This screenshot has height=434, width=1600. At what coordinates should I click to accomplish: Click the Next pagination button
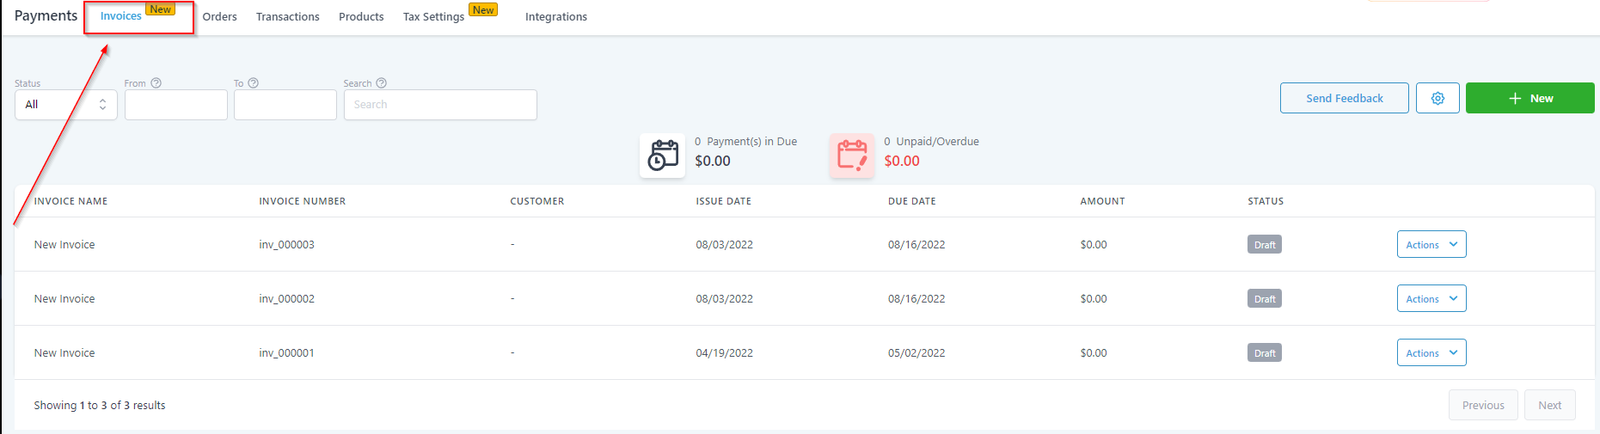1549,405
